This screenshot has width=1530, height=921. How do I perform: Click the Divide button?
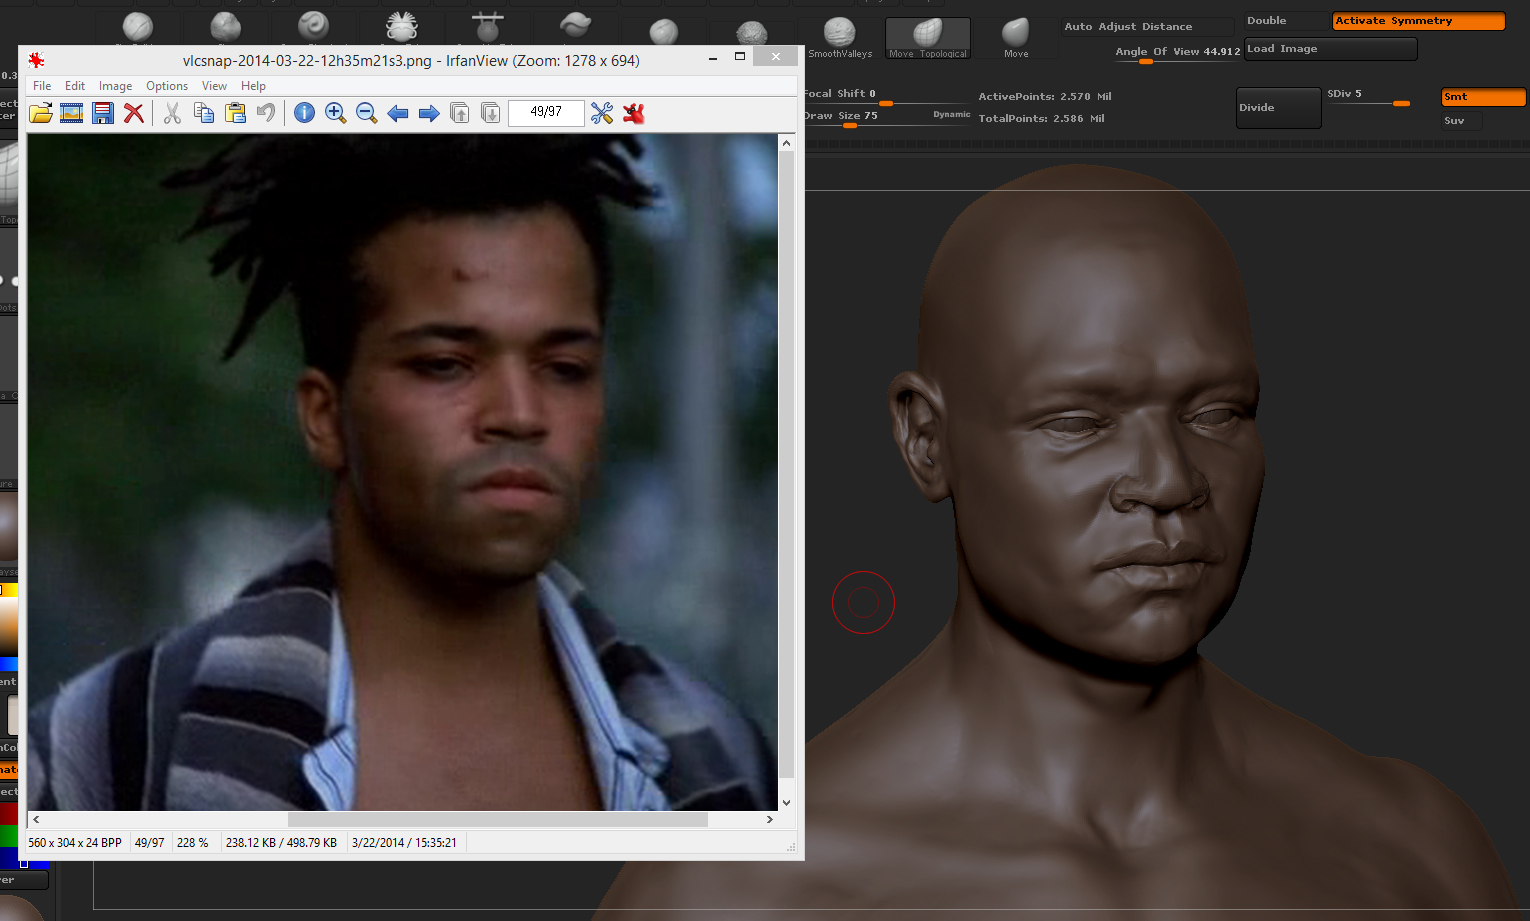(1279, 108)
